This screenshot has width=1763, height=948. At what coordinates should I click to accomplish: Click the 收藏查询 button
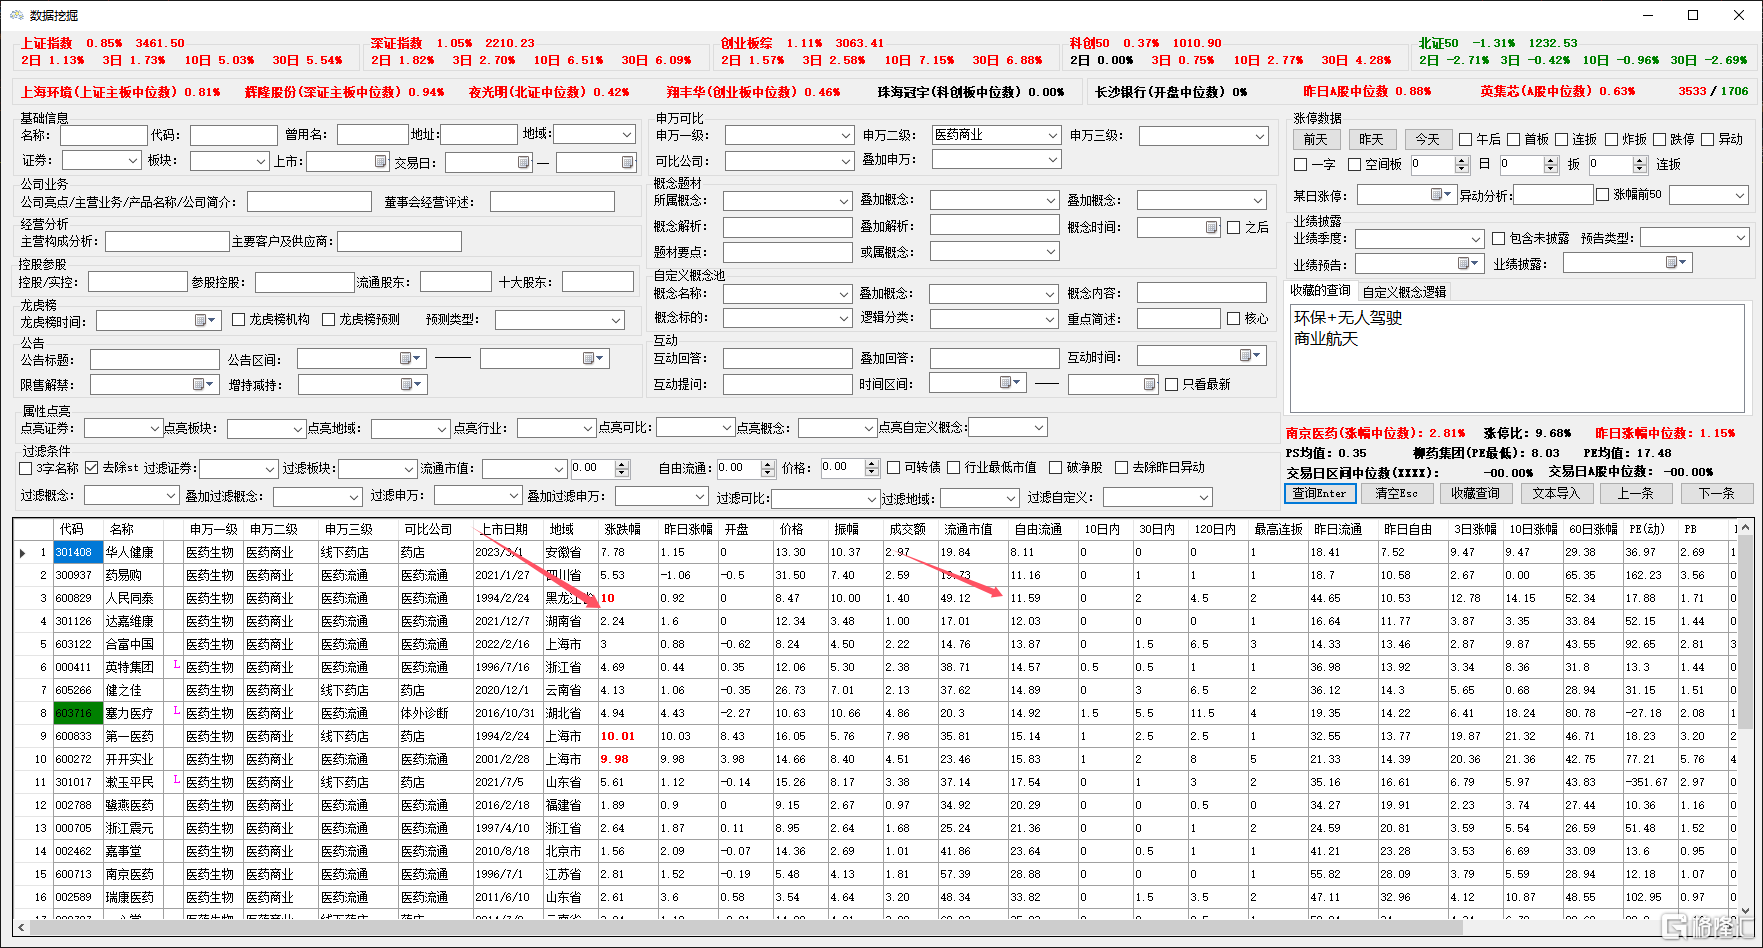(1476, 493)
